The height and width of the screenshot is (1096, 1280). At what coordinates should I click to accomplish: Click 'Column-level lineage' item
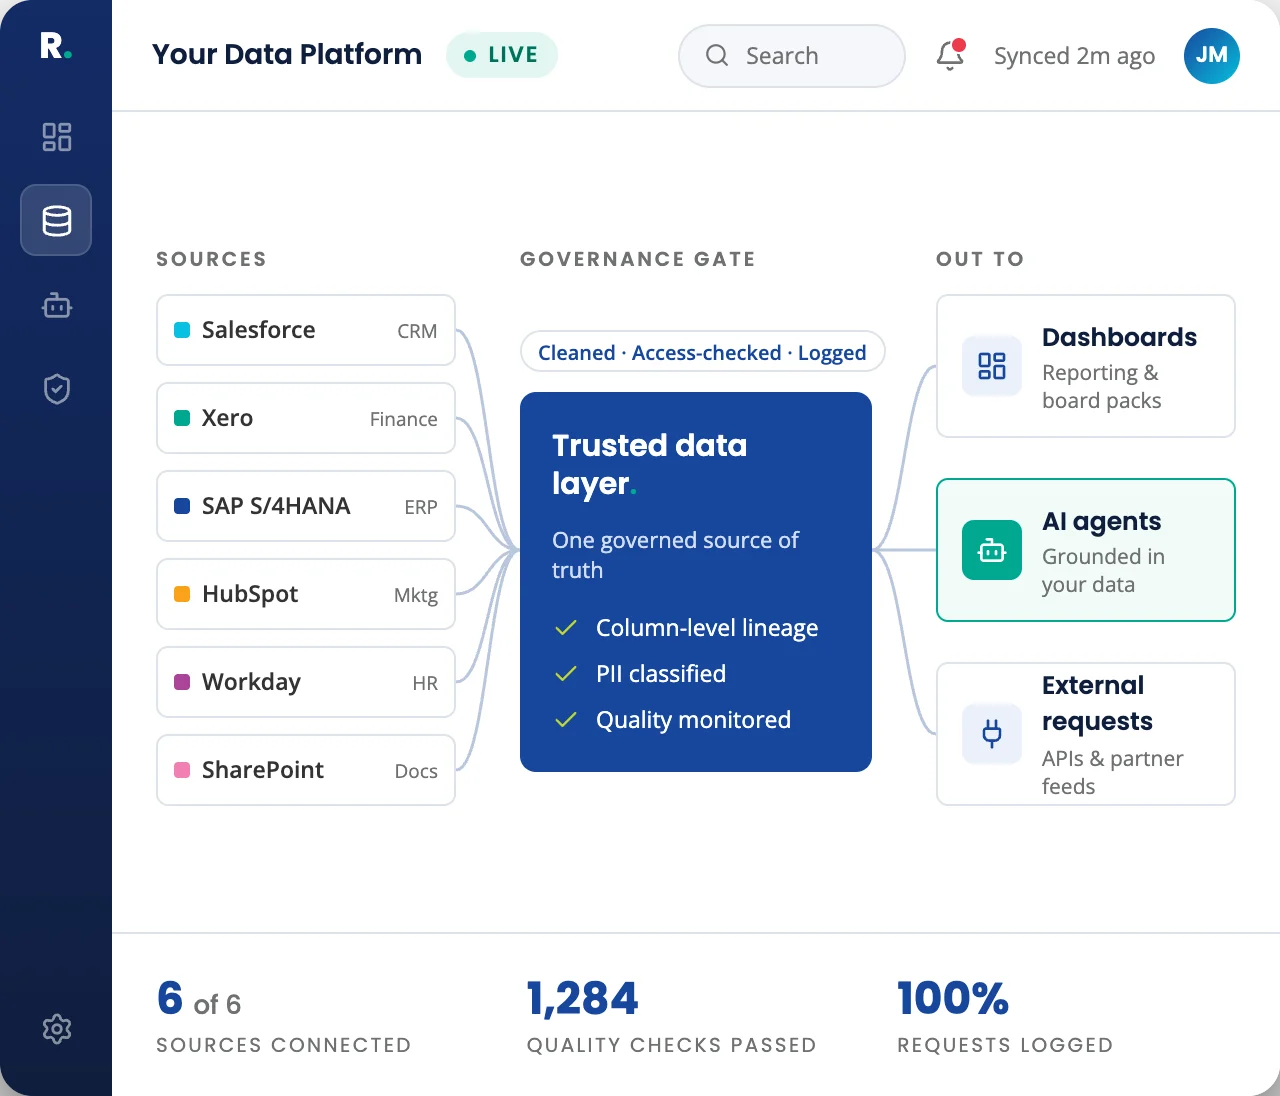[687, 628]
